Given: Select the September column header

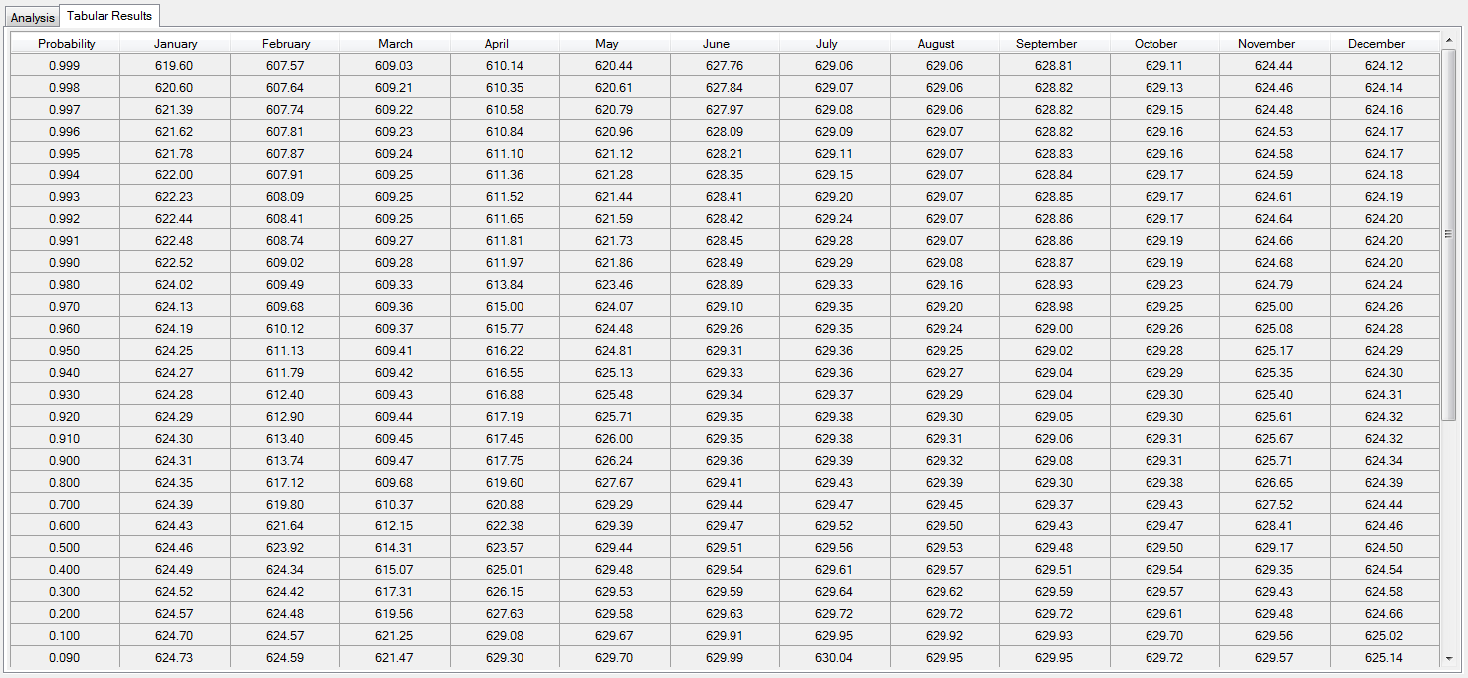Looking at the screenshot, I should (x=1046, y=43).
